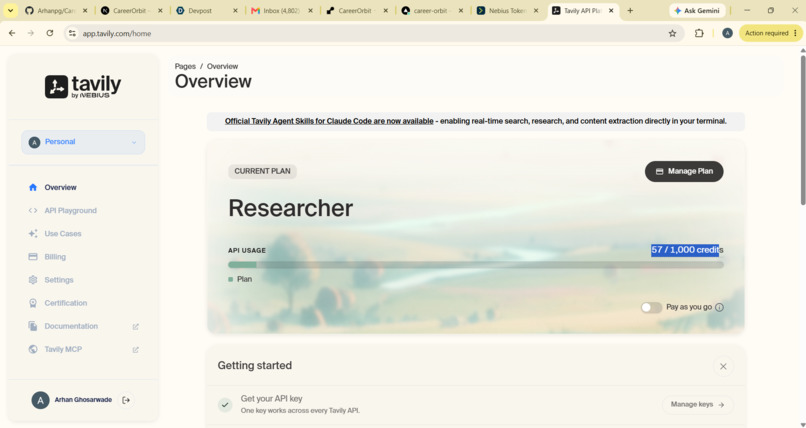Click the Documentation pages icon
The width and height of the screenshot is (806, 428).
(33, 326)
